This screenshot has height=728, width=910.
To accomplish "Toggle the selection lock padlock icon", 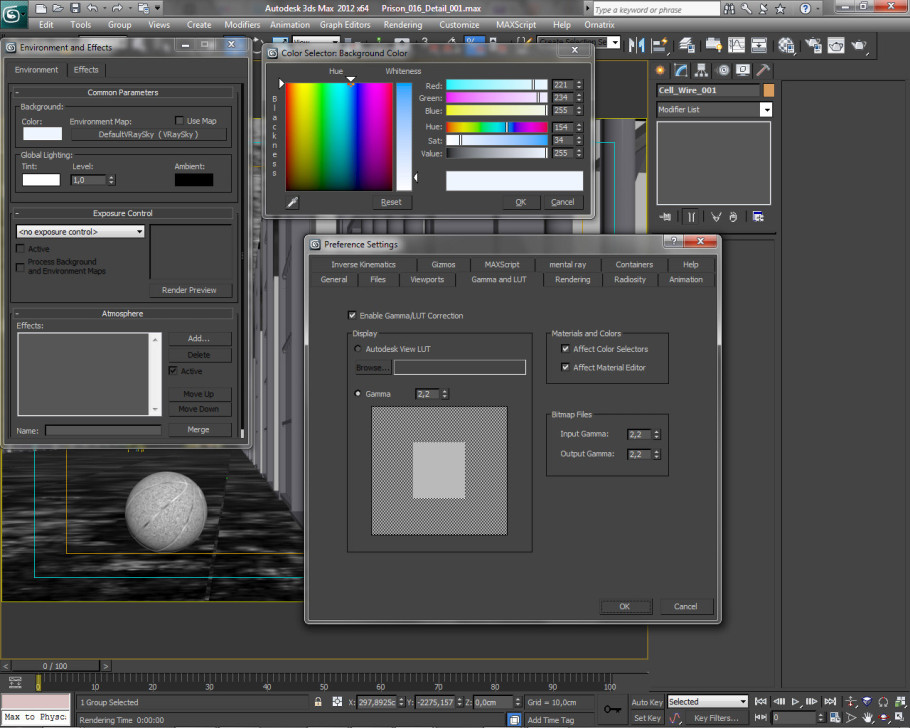I will [x=318, y=702].
